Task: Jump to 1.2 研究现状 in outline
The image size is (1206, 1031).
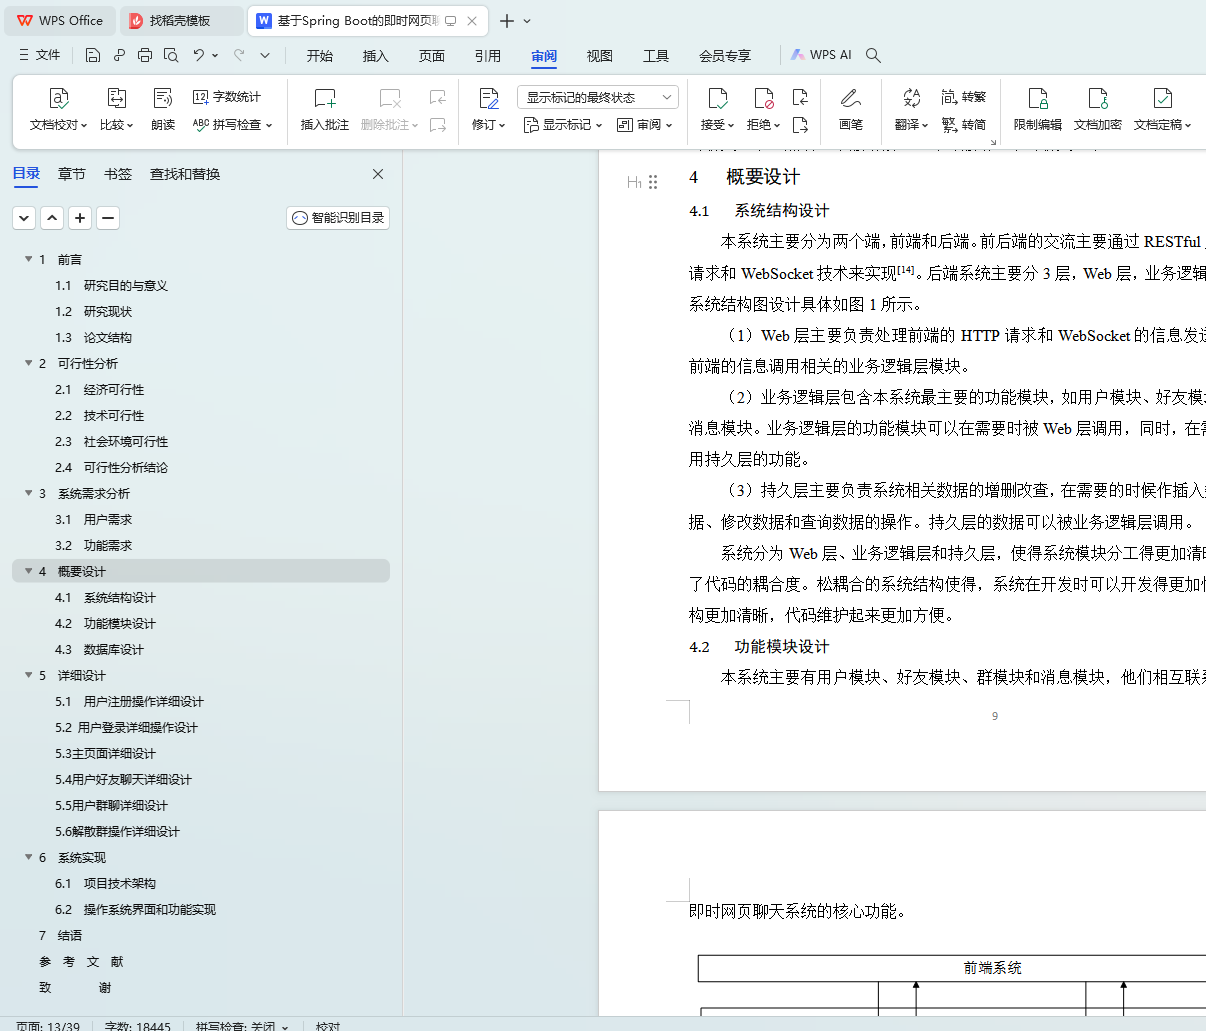Action: point(93,311)
